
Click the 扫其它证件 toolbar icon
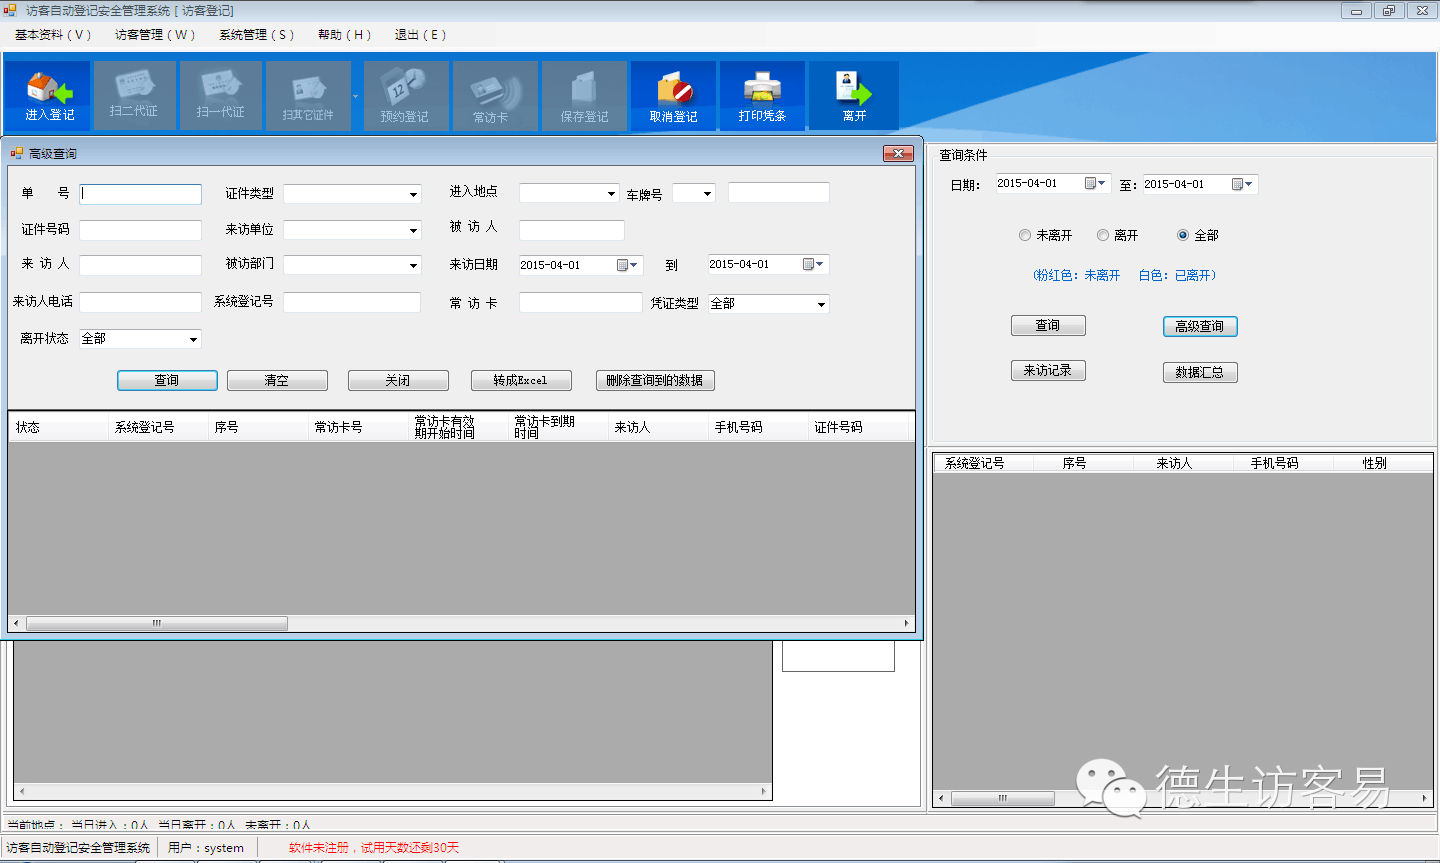point(308,95)
